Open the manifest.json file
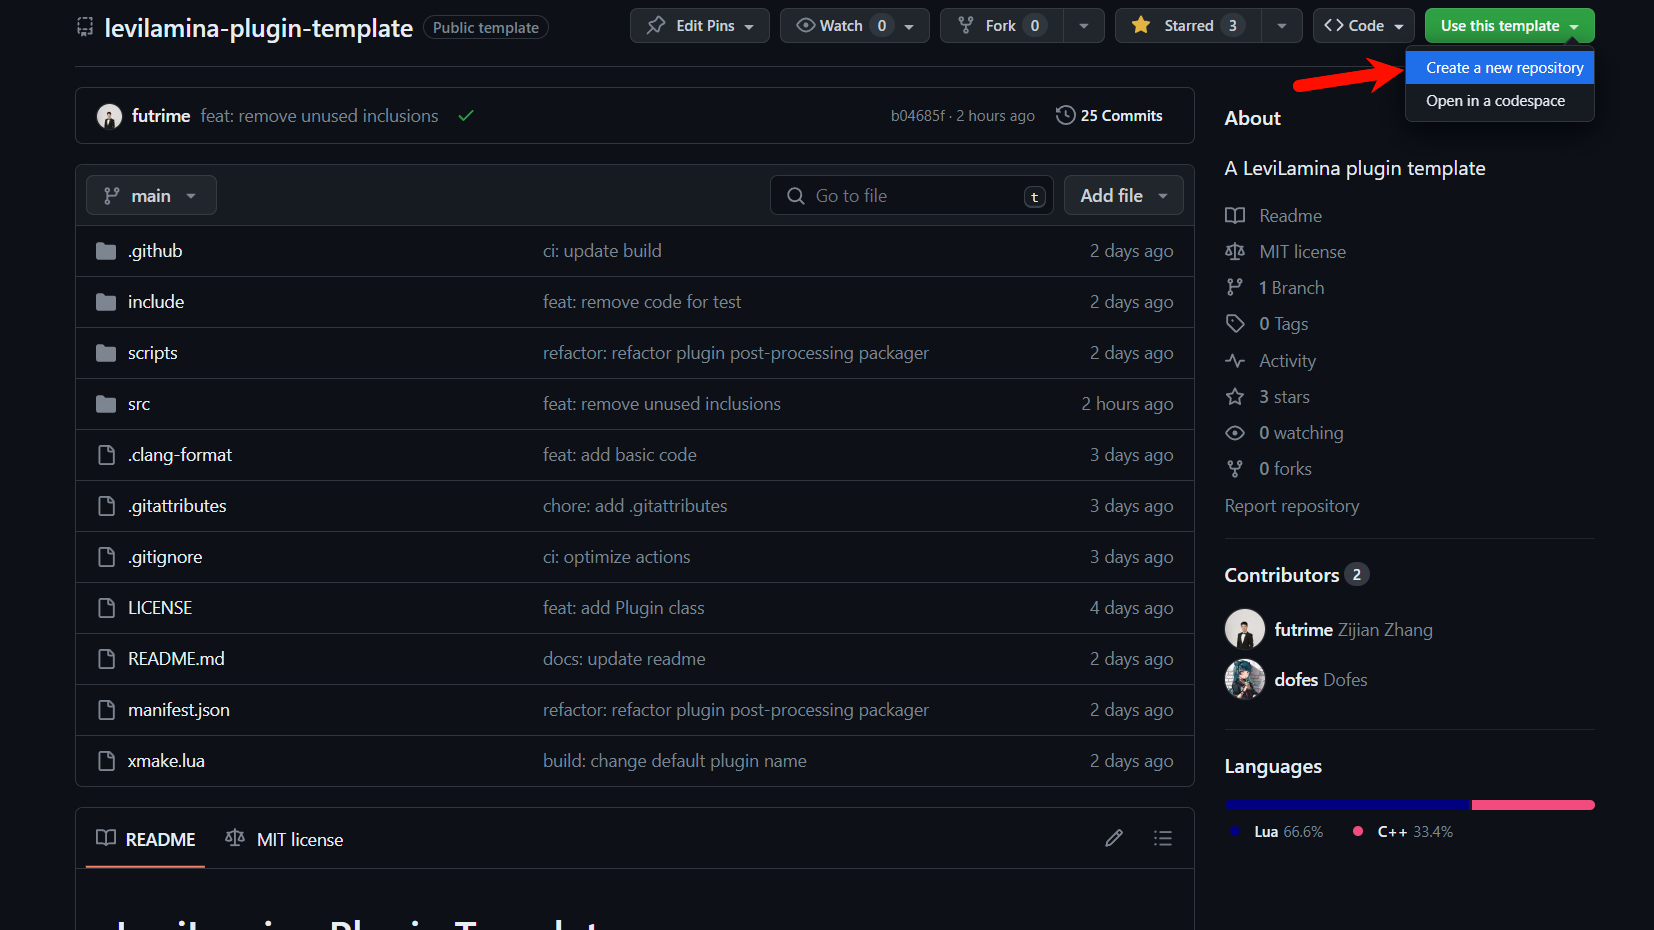Viewport: 1654px width, 930px height. (179, 710)
